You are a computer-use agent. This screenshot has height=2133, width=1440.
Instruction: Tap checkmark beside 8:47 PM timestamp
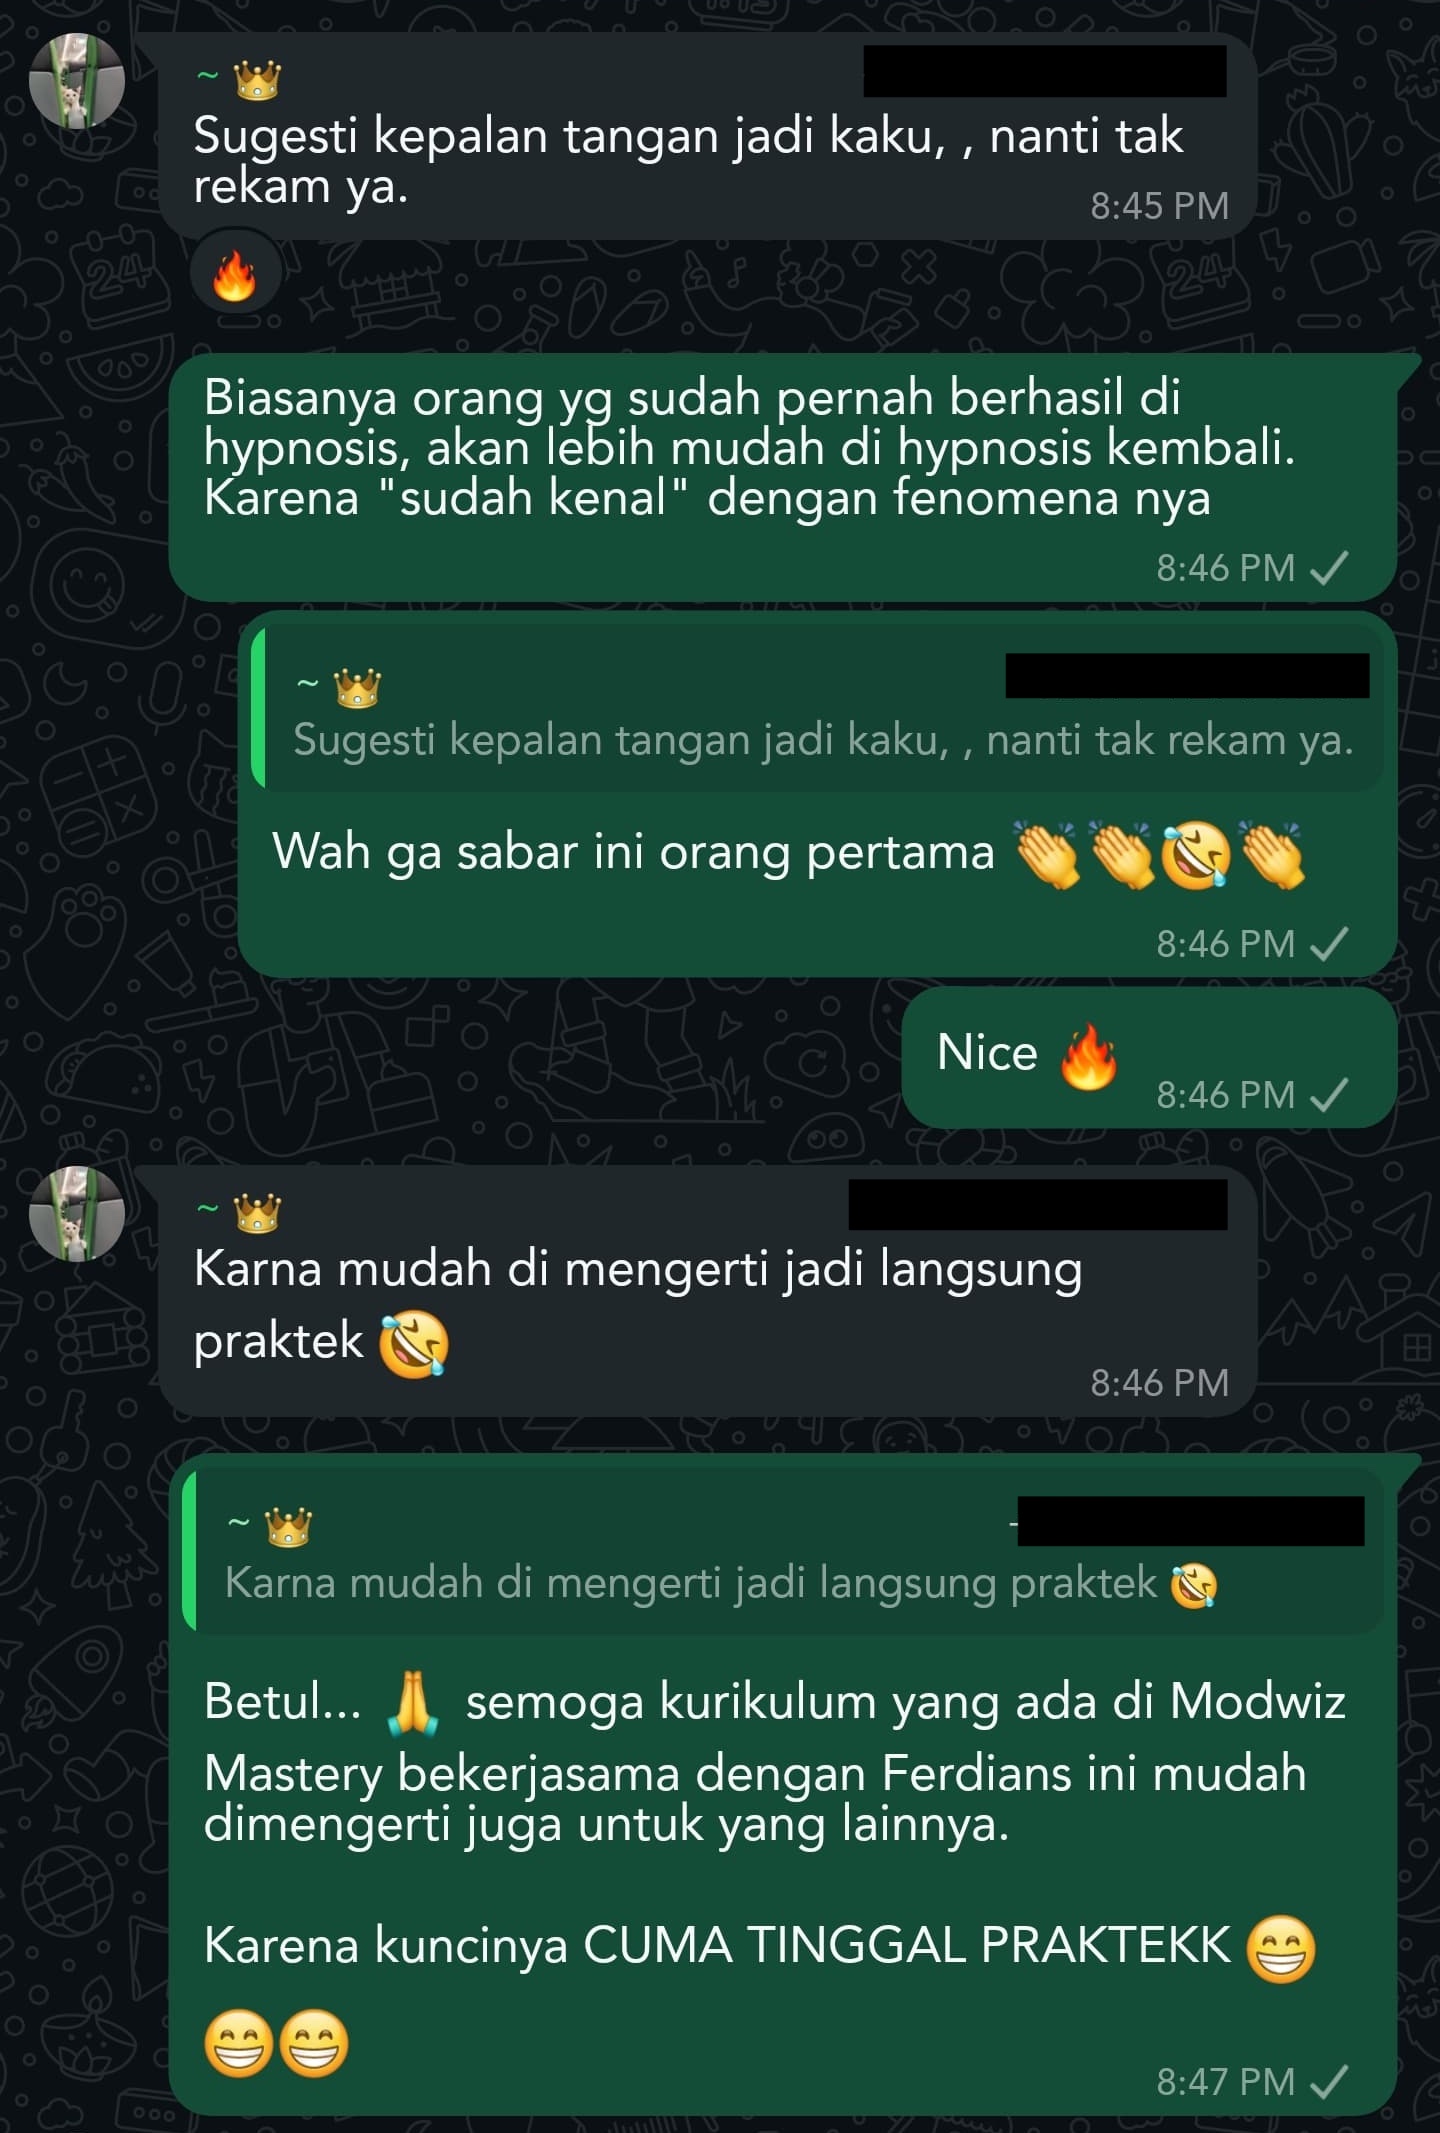pyautogui.click(x=1329, y=2082)
